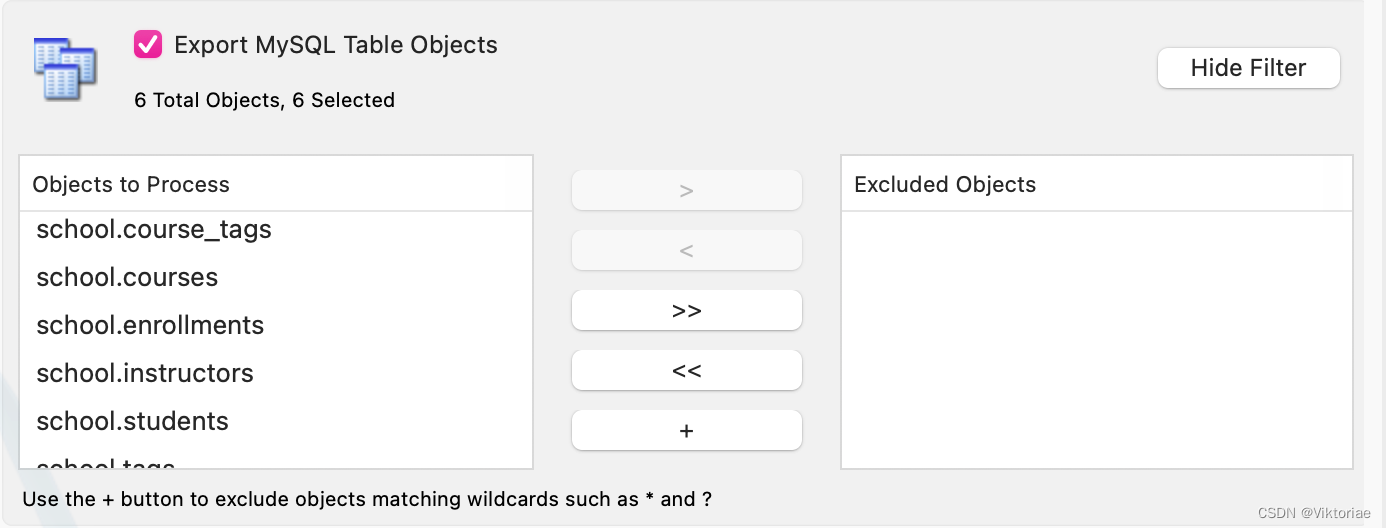This screenshot has height=528, width=1386.
Task: Select school.courses table entry
Action: pos(276,277)
